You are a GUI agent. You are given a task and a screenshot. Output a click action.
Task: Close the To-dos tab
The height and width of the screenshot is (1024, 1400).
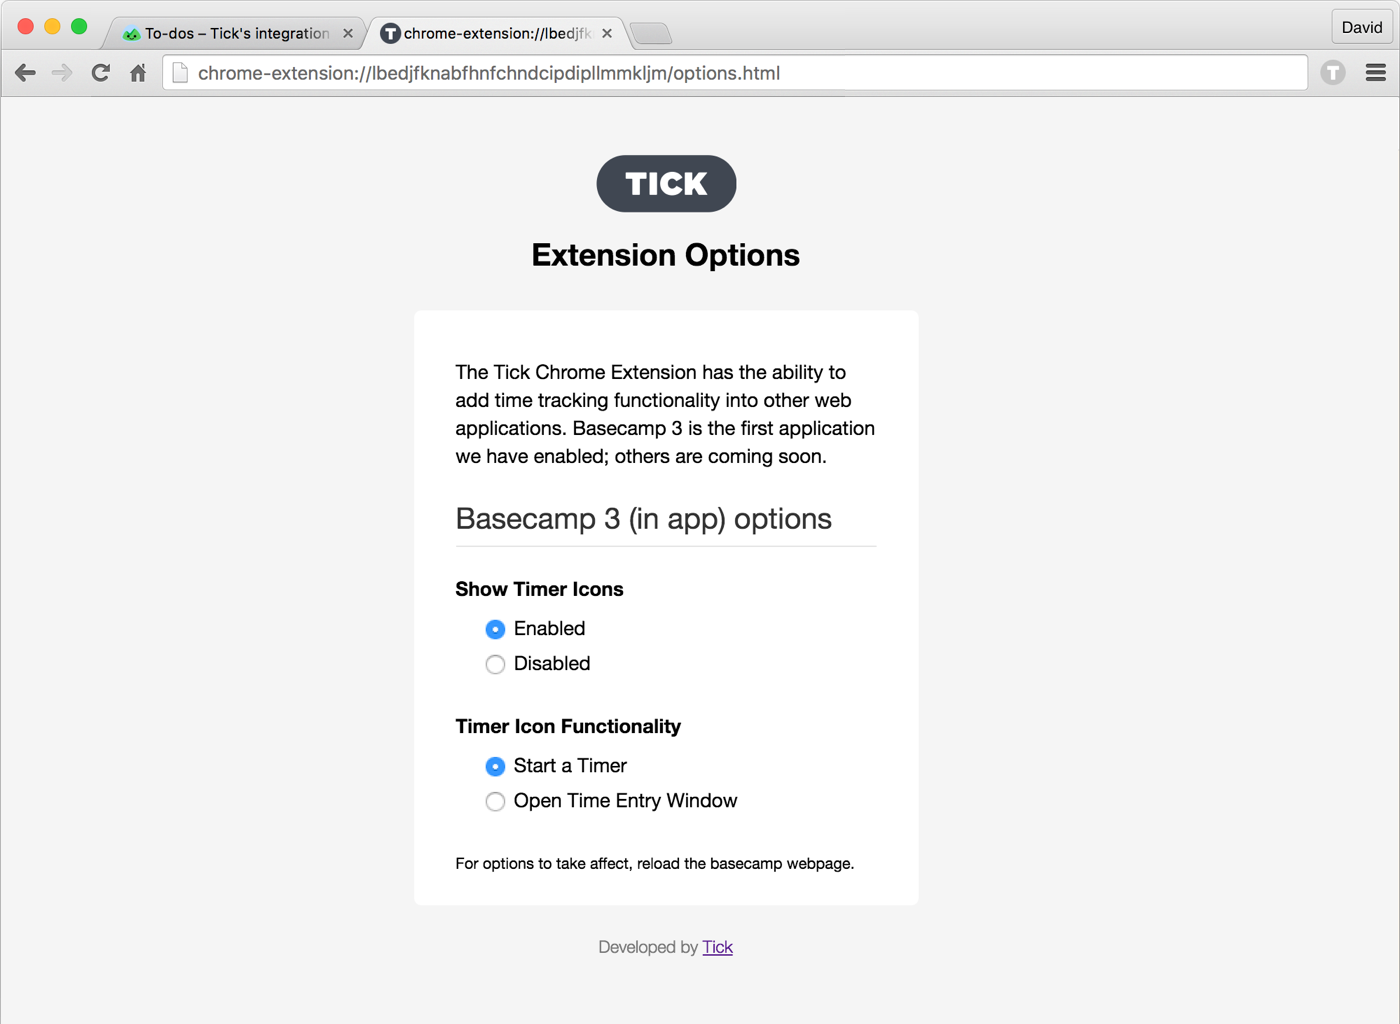click(x=348, y=32)
